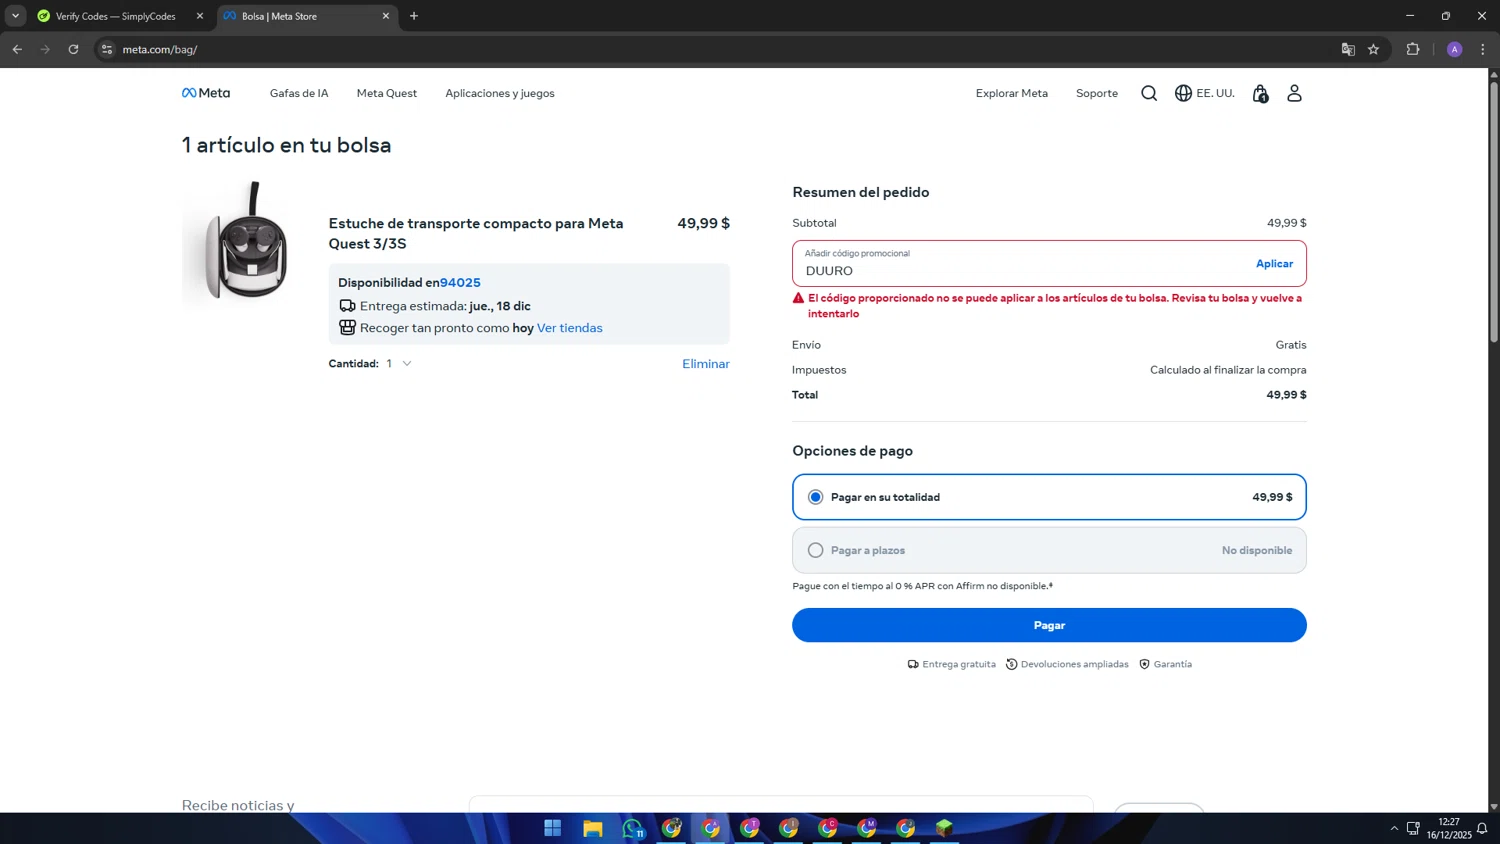1500x844 pixels.
Task: Open the Soporte menu
Action: pos(1097,93)
